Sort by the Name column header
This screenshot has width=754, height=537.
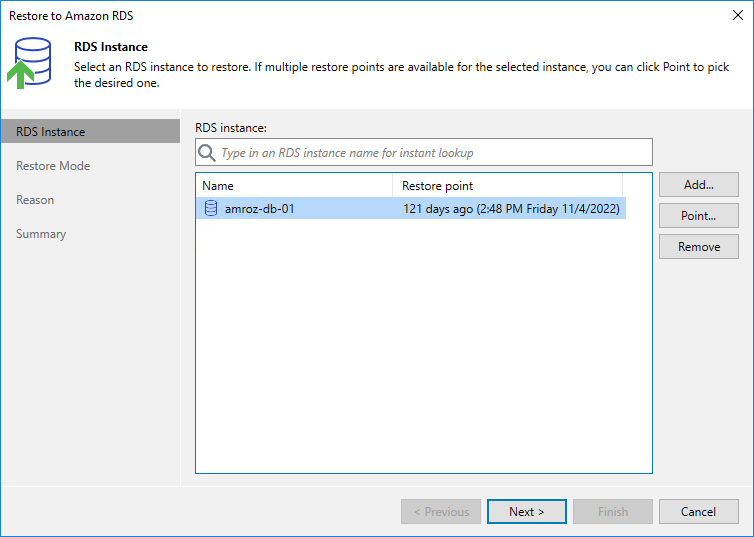click(x=294, y=186)
